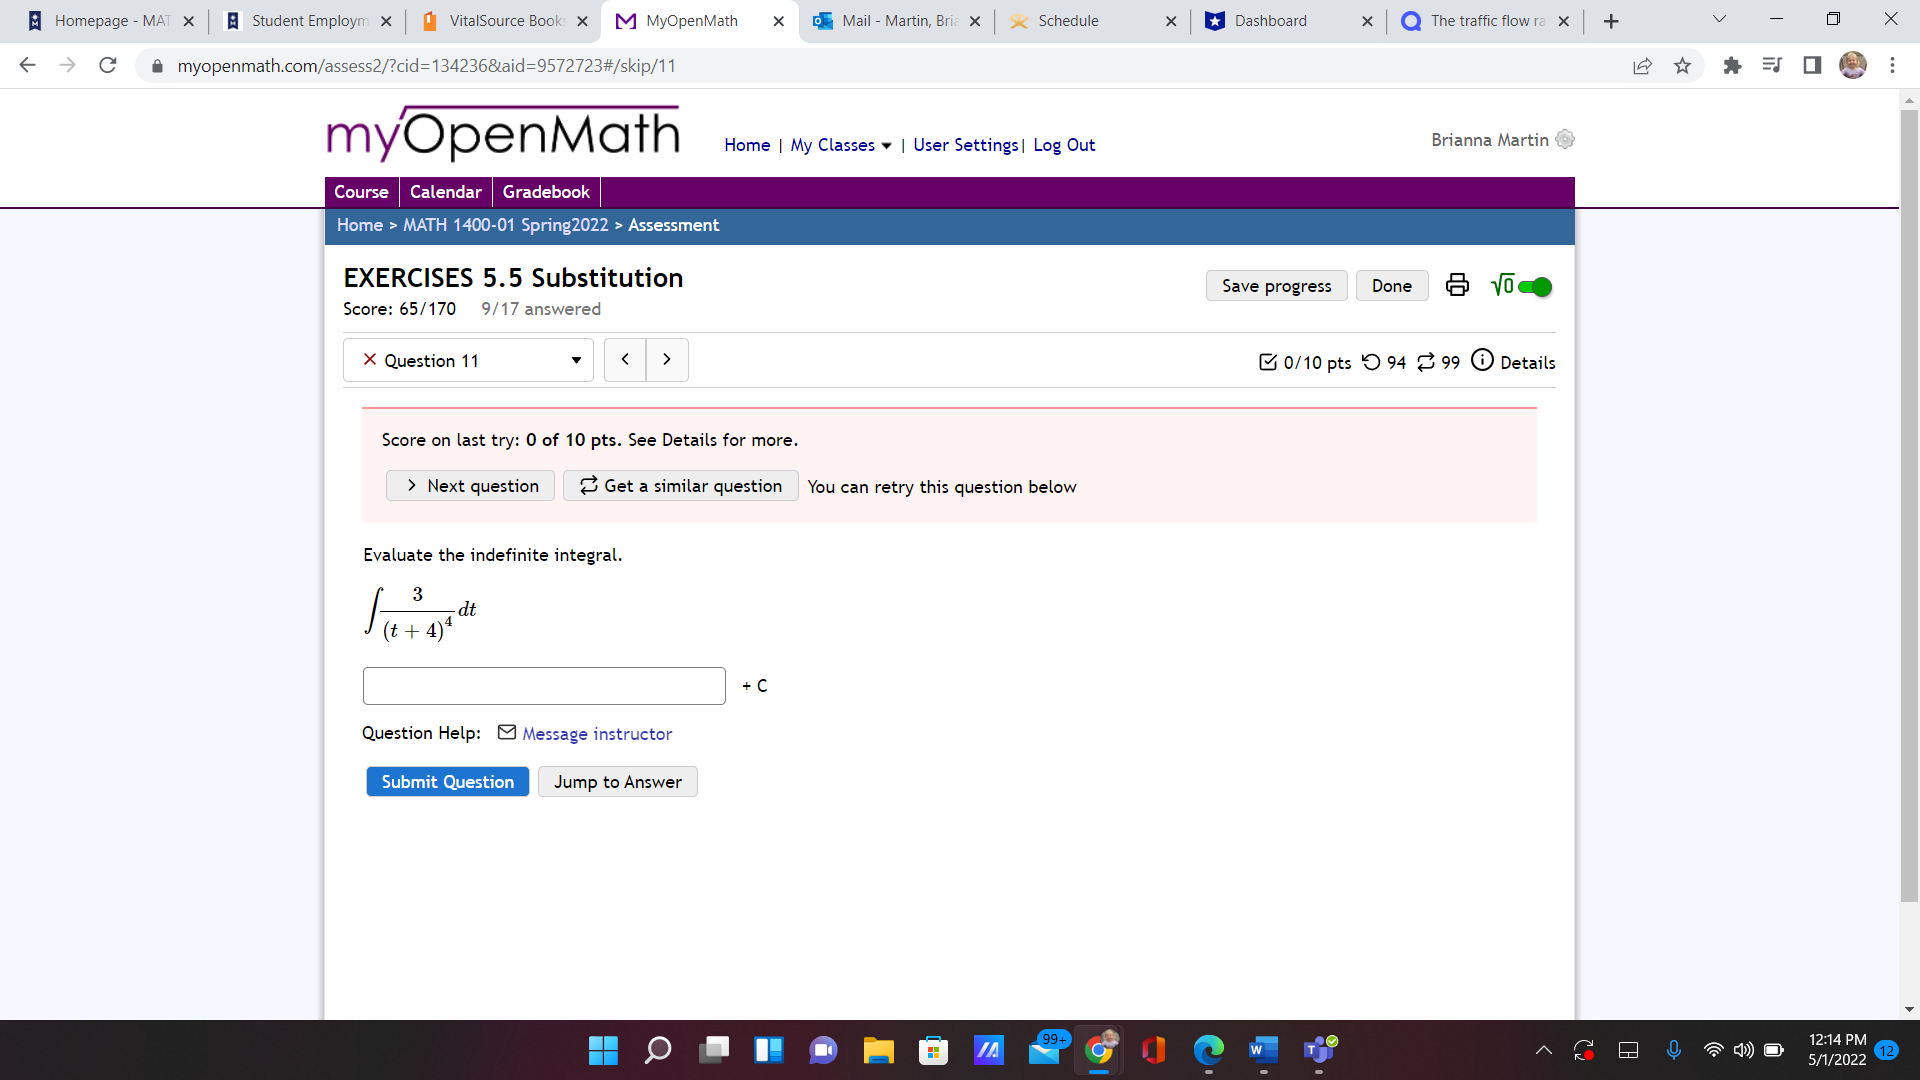Viewport: 1920px width, 1080px height.
Task: Open Microsoft Teams from the taskbar
Action: click(x=1319, y=1050)
